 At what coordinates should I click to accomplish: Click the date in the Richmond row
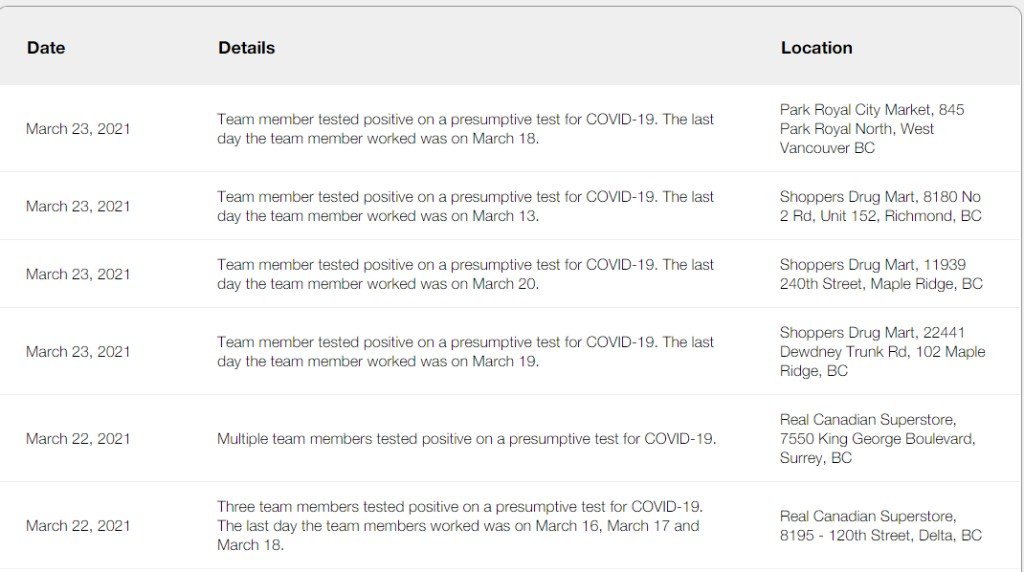pos(78,206)
